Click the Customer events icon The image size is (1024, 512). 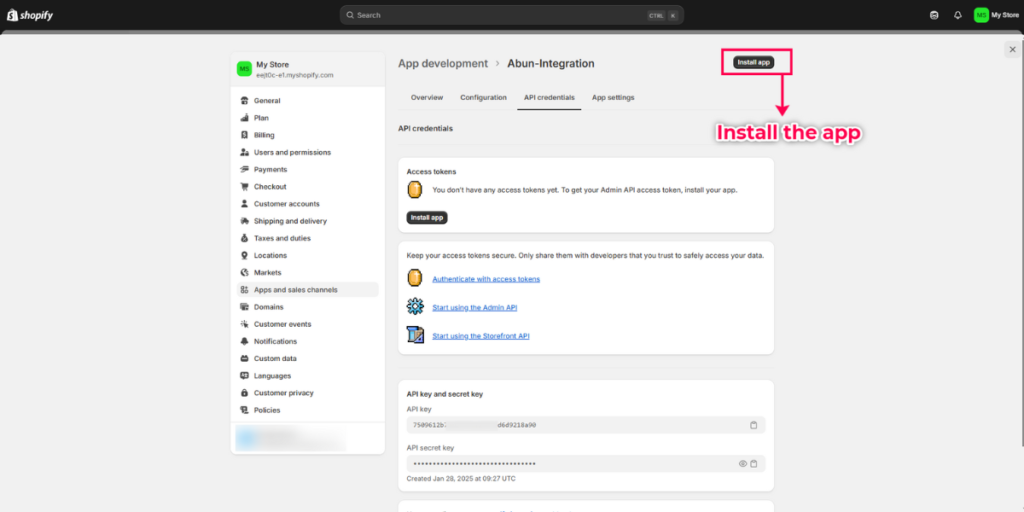pyautogui.click(x=244, y=324)
